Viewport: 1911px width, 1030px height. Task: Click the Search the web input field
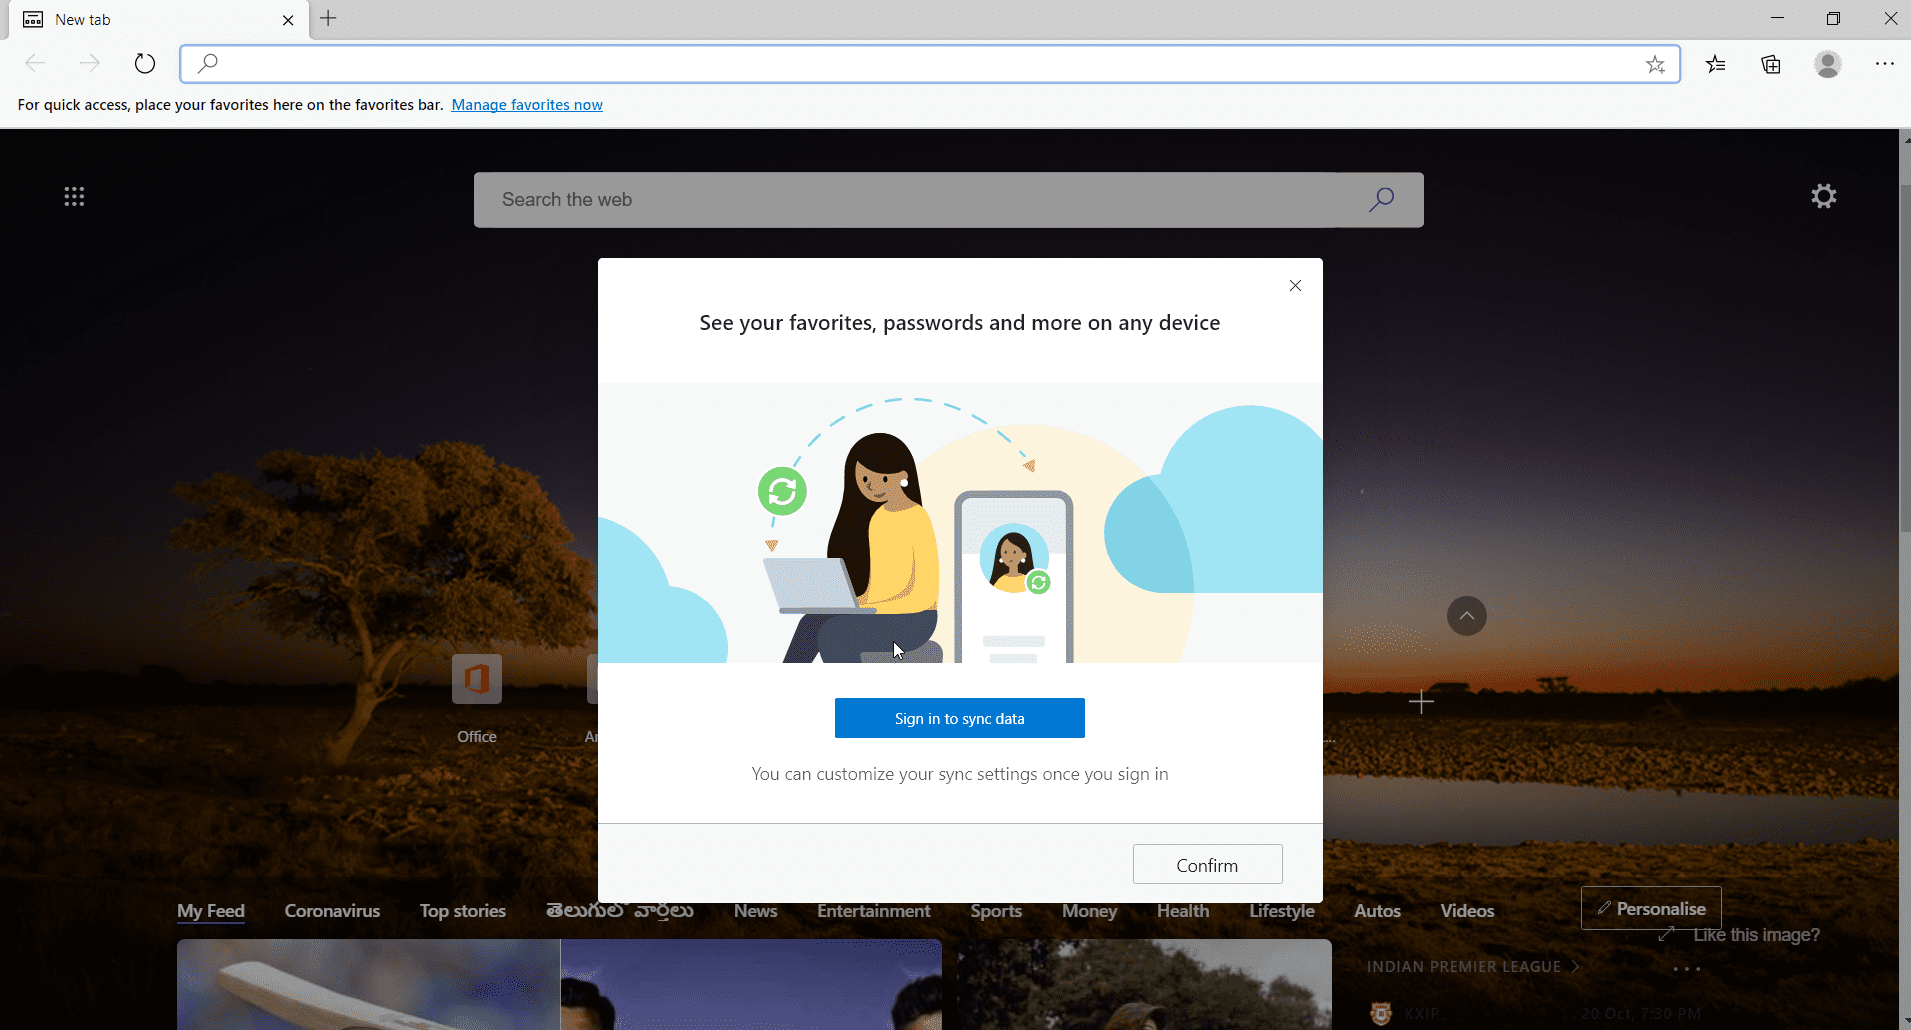coord(900,199)
